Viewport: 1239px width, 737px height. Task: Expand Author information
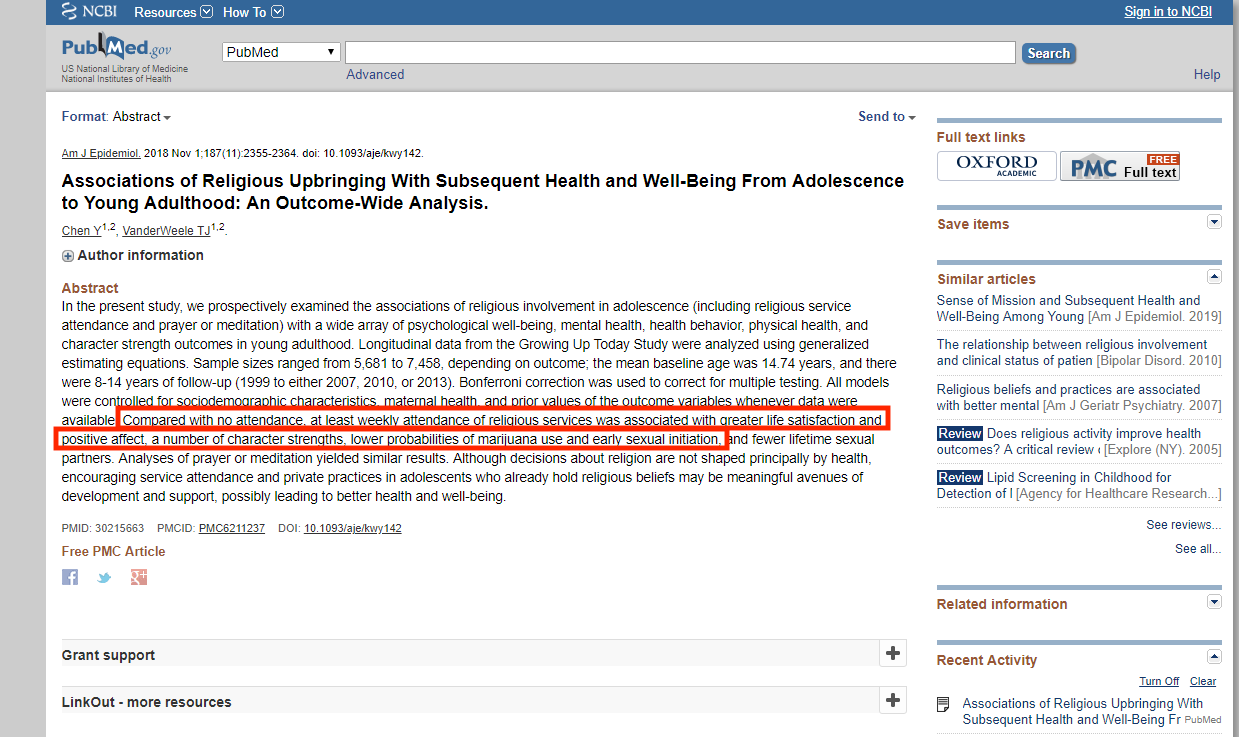point(133,255)
